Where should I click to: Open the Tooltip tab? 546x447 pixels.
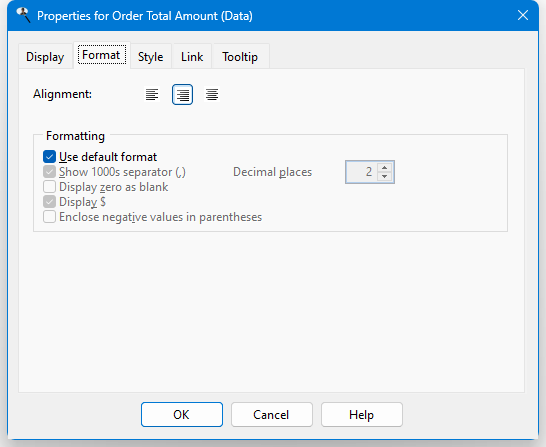[240, 57]
